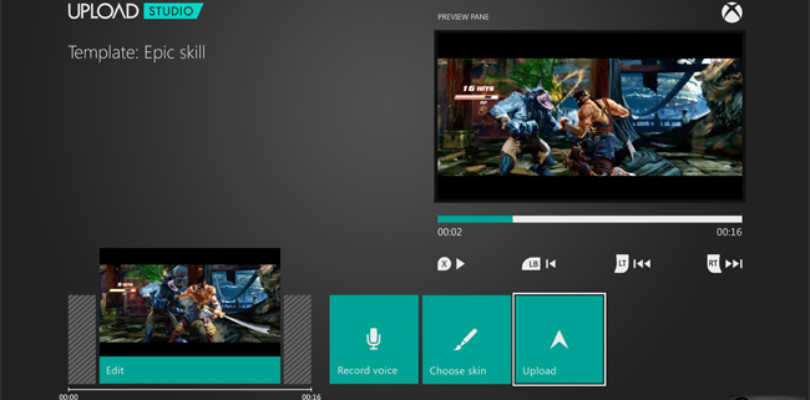This screenshot has width=810, height=400.
Task: Click the preview pane progress bar
Action: pyautogui.click(x=589, y=219)
